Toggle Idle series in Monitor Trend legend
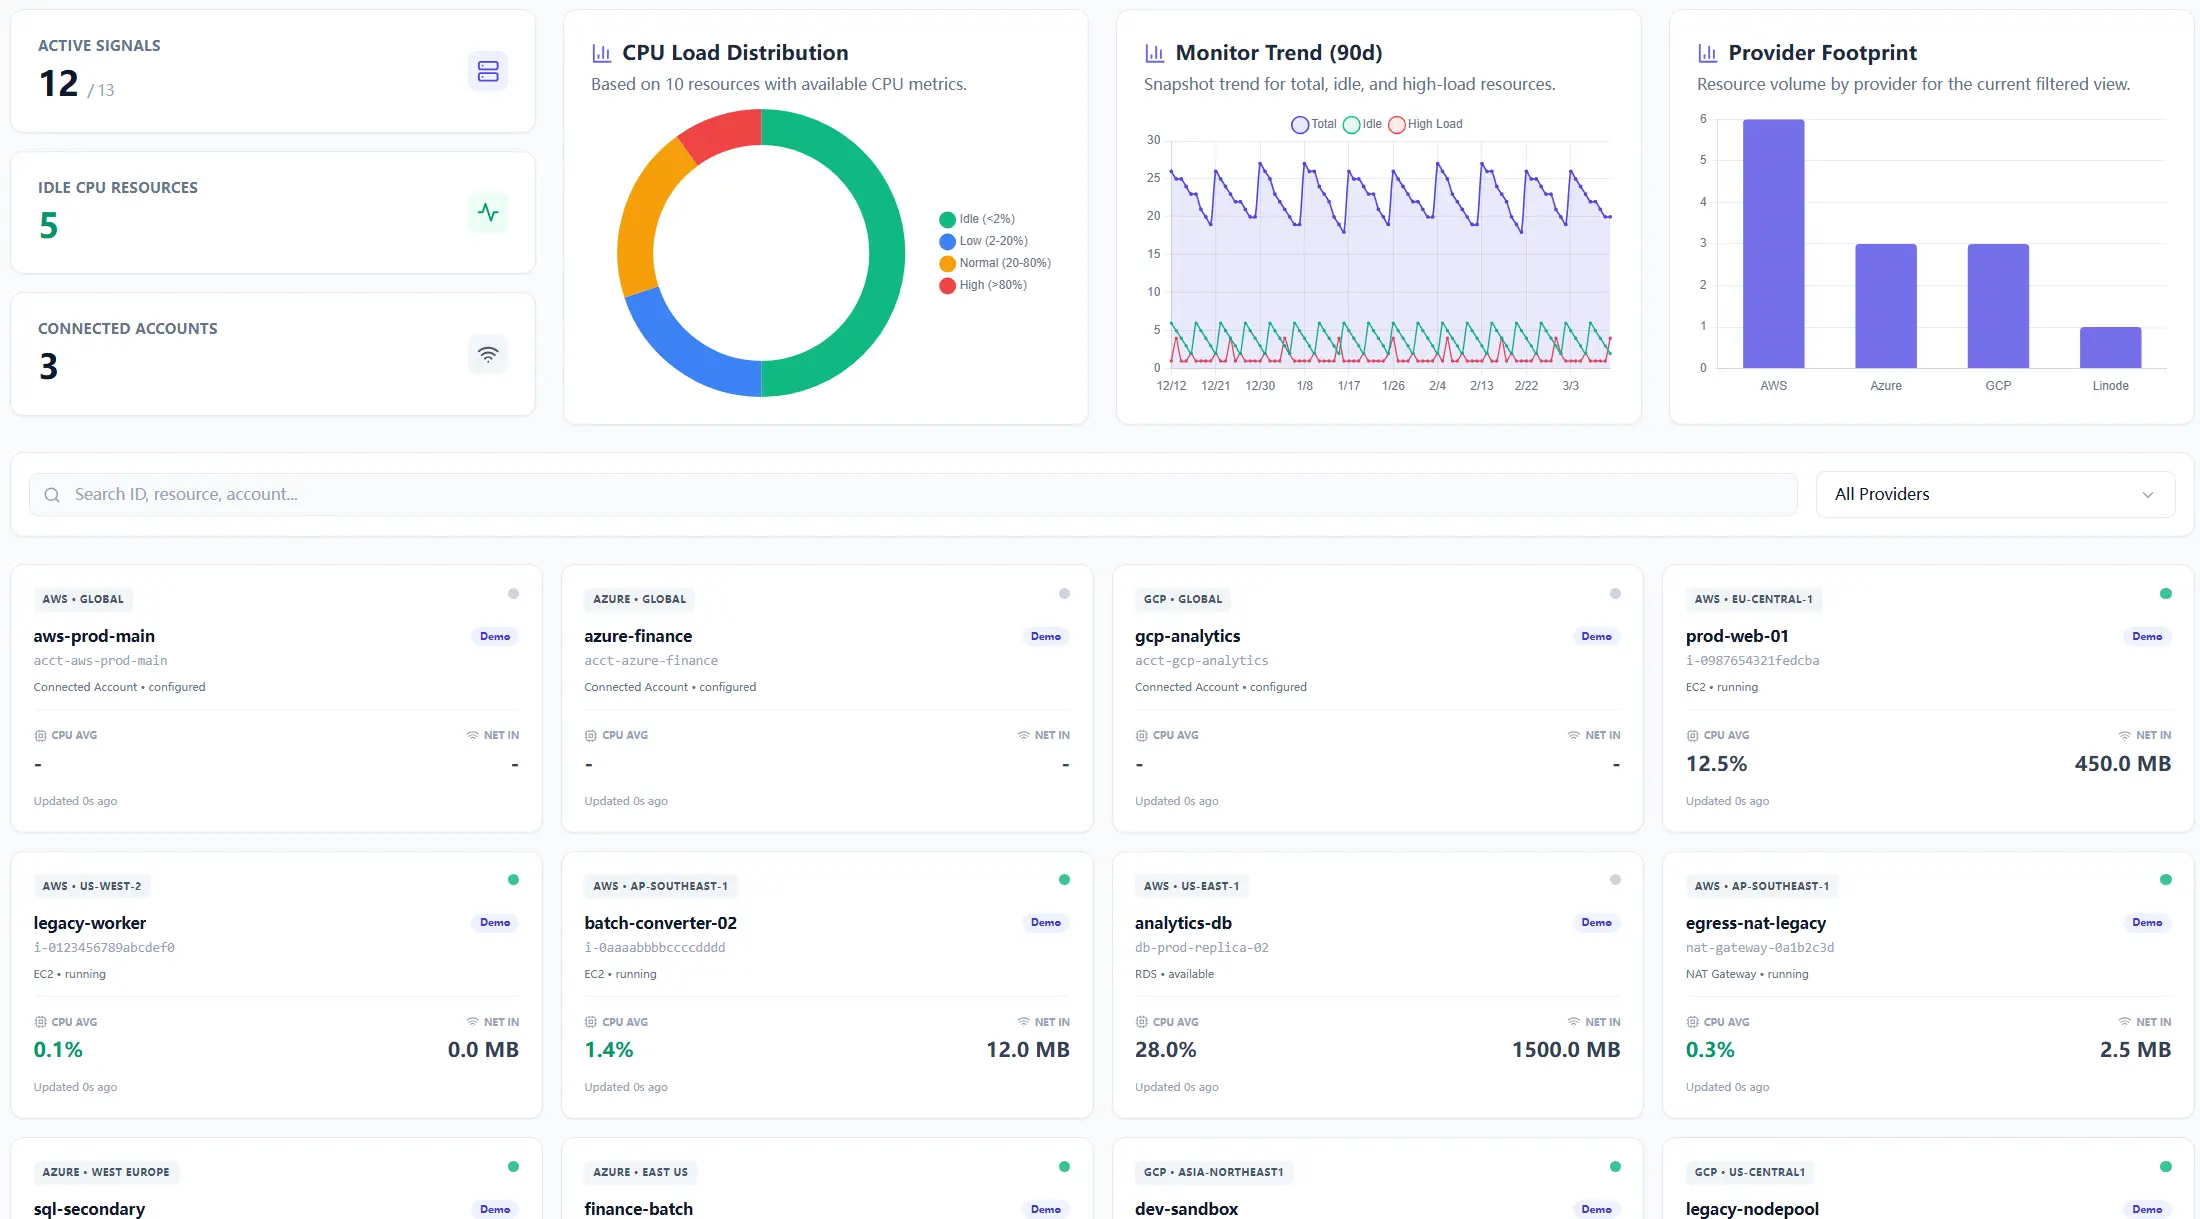Viewport: 2200px width, 1219px height. pos(1362,124)
